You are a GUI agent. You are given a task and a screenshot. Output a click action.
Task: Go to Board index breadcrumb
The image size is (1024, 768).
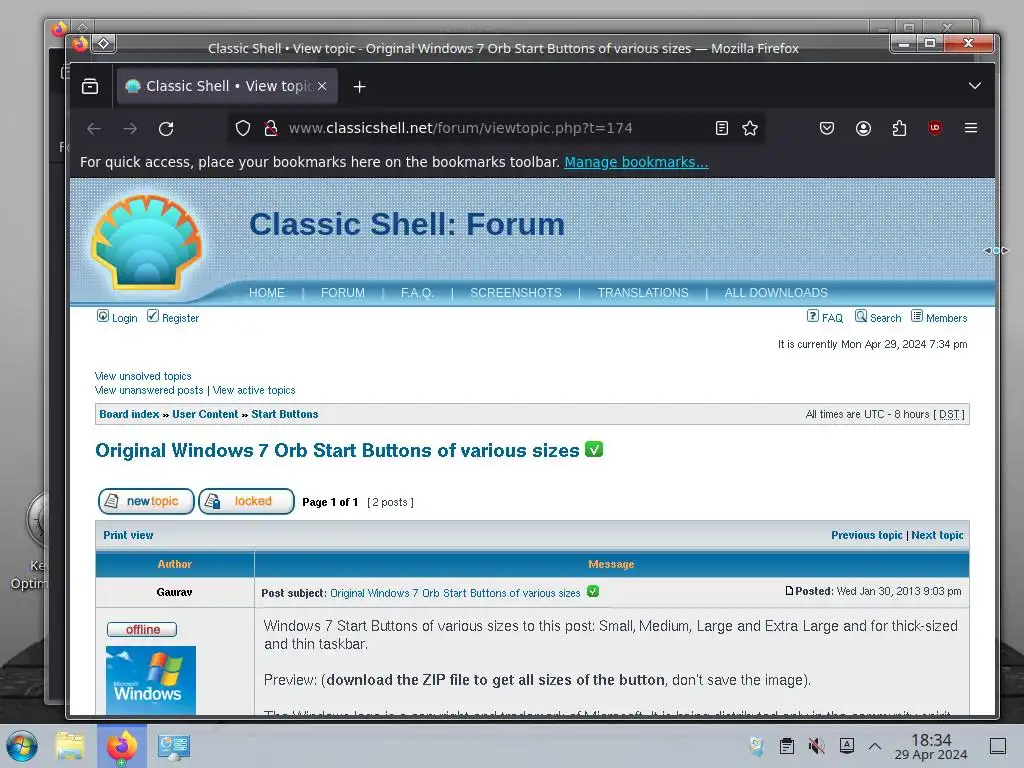129,414
